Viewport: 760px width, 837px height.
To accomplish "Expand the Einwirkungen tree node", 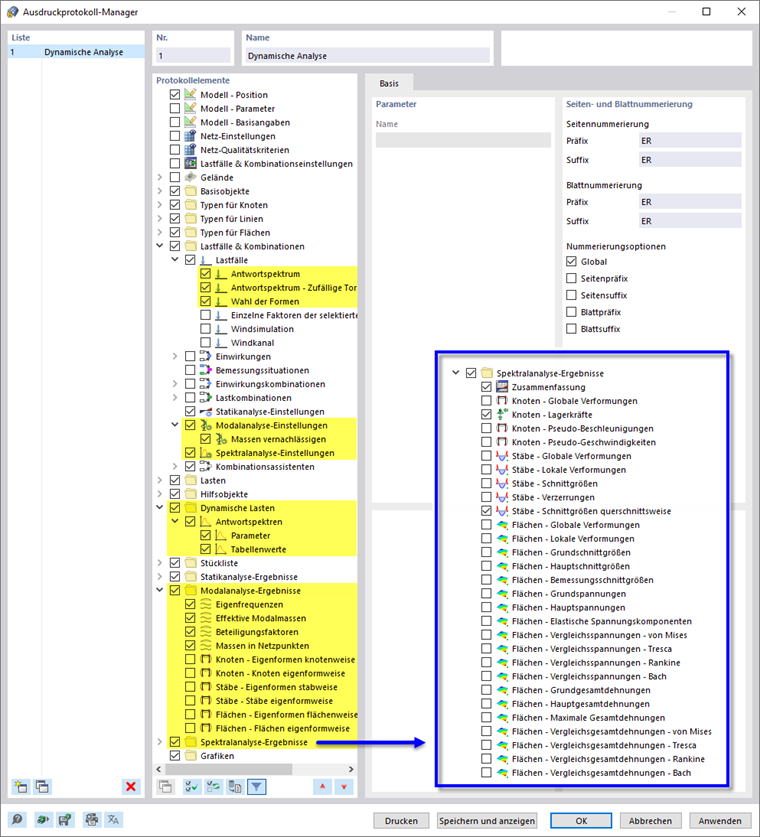I will pos(175,356).
